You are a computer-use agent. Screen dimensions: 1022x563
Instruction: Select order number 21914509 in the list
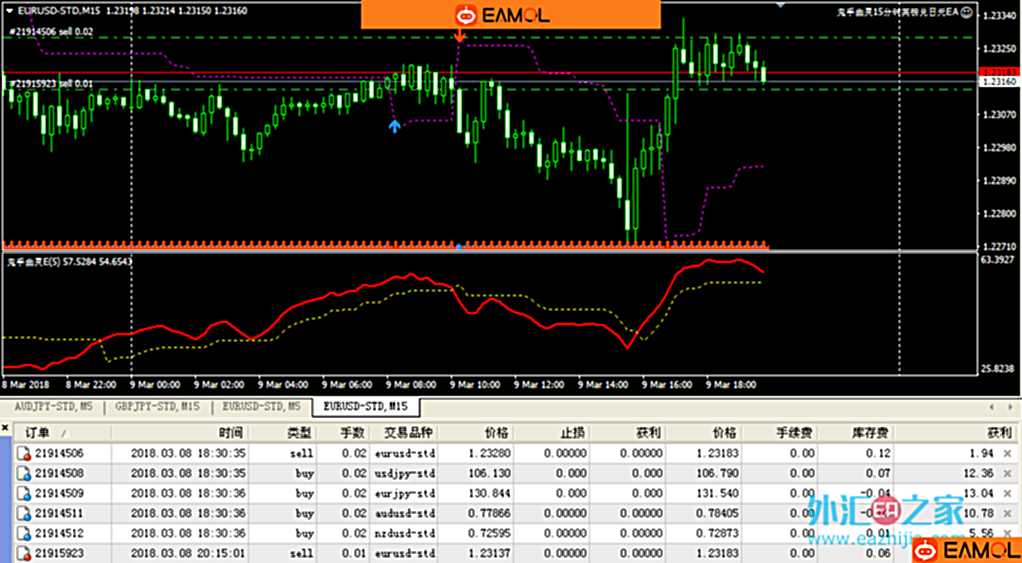59,494
